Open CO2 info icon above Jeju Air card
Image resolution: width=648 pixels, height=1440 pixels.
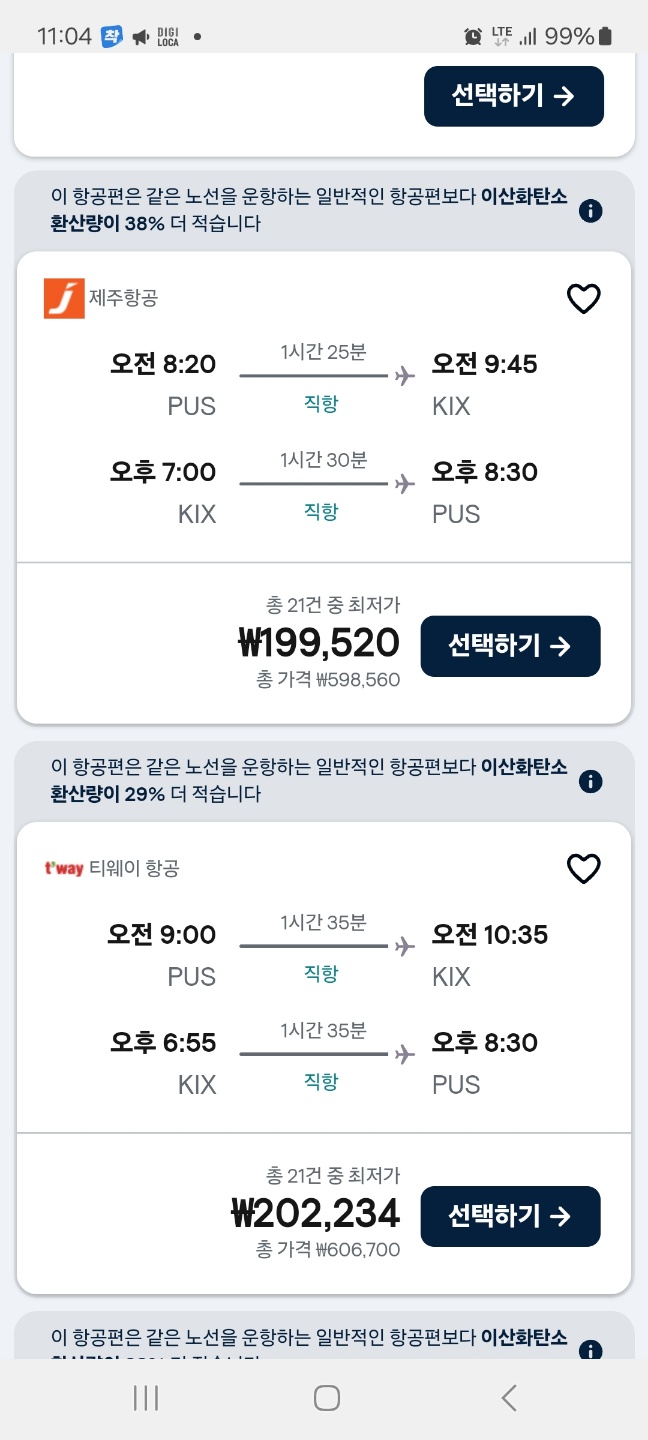coord(591,211)
